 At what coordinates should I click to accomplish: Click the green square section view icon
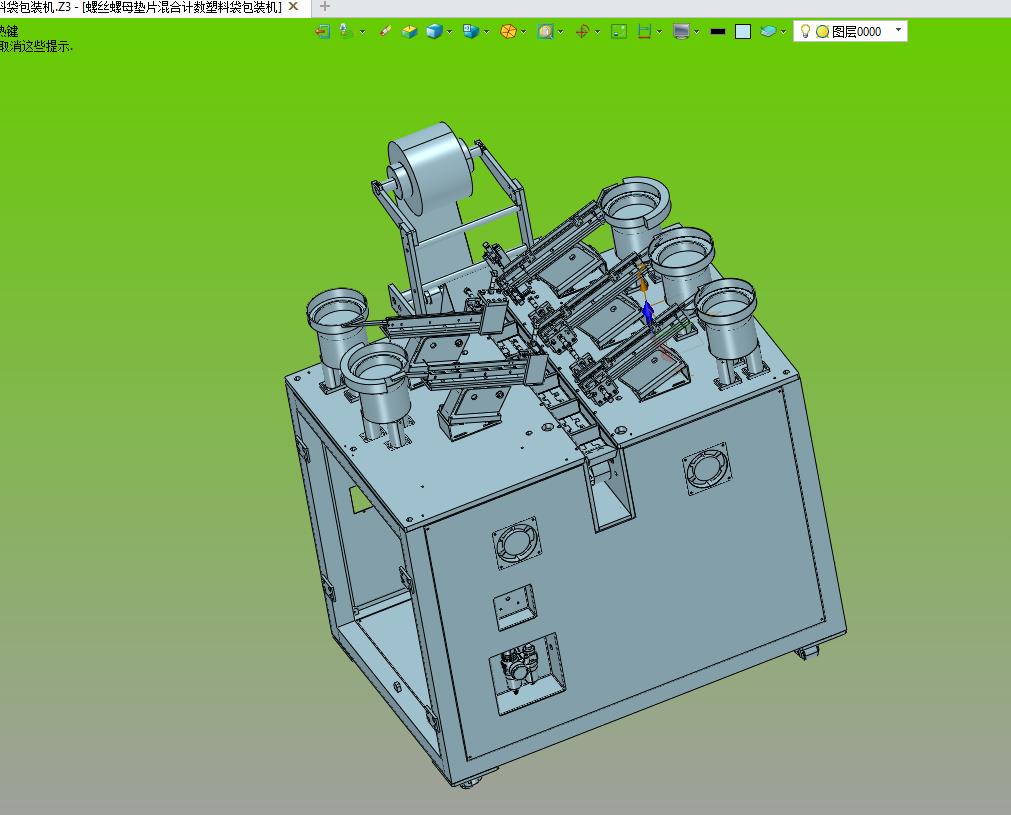pyautogui.click(x=619, y=31)
